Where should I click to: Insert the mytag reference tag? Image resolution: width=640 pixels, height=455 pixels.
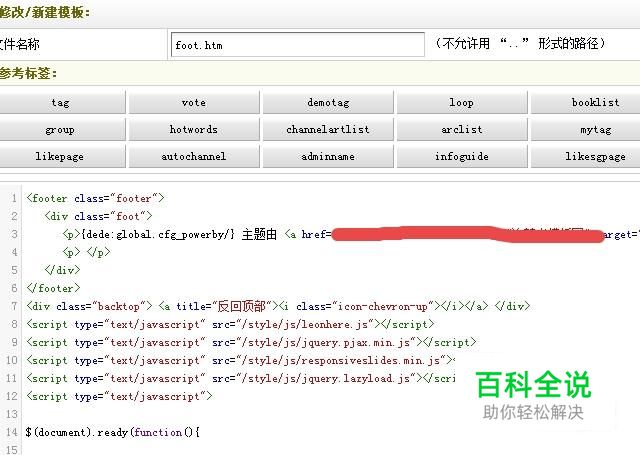point(585,129)
